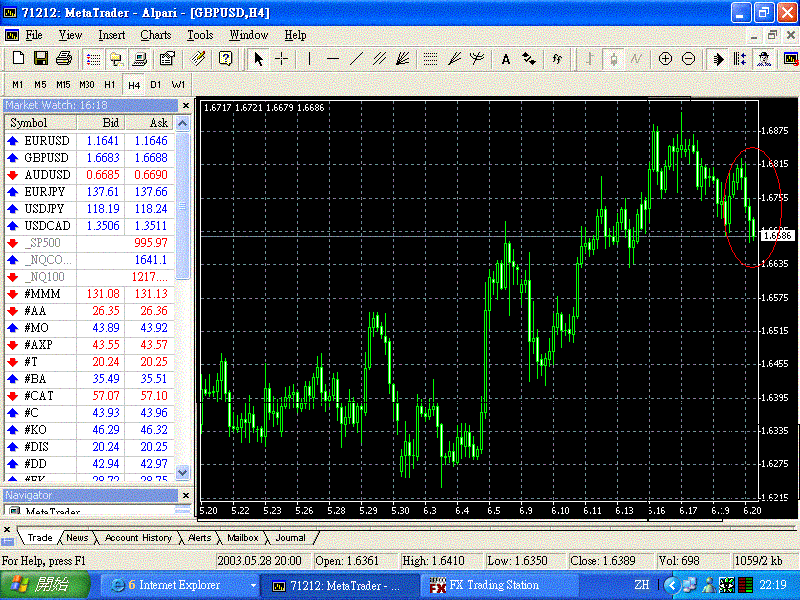Toggle the Market Watch window button
This screenshot has width=800, height=600.
[x=93, y=59]
